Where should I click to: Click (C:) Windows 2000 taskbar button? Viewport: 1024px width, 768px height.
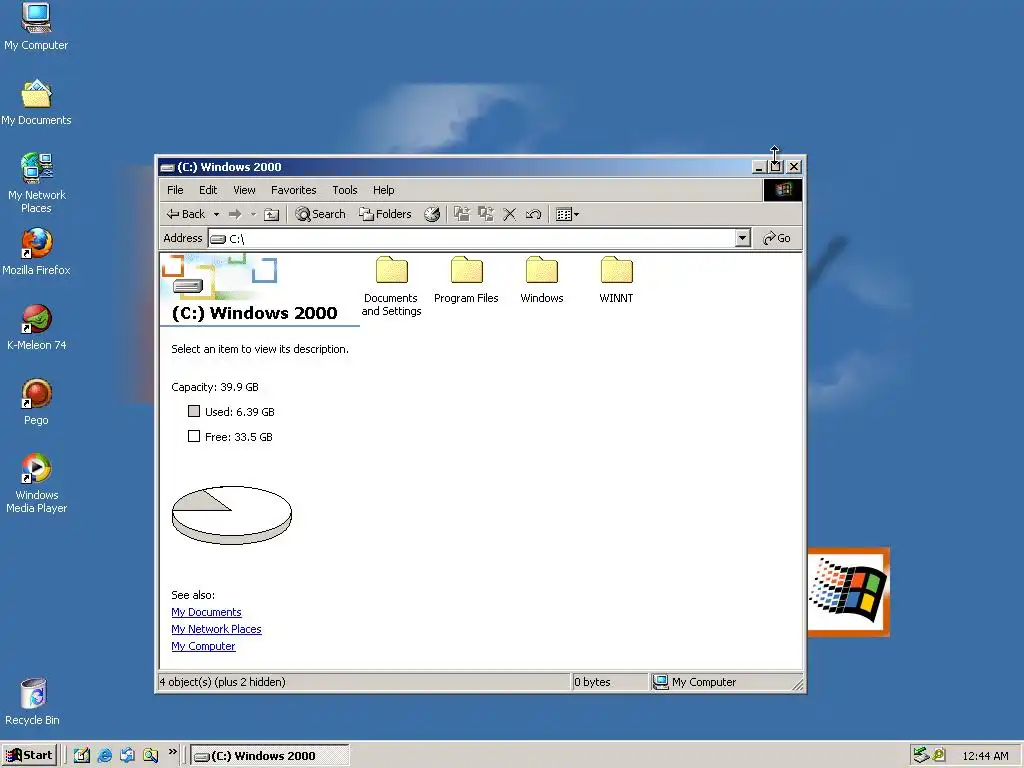270,756
